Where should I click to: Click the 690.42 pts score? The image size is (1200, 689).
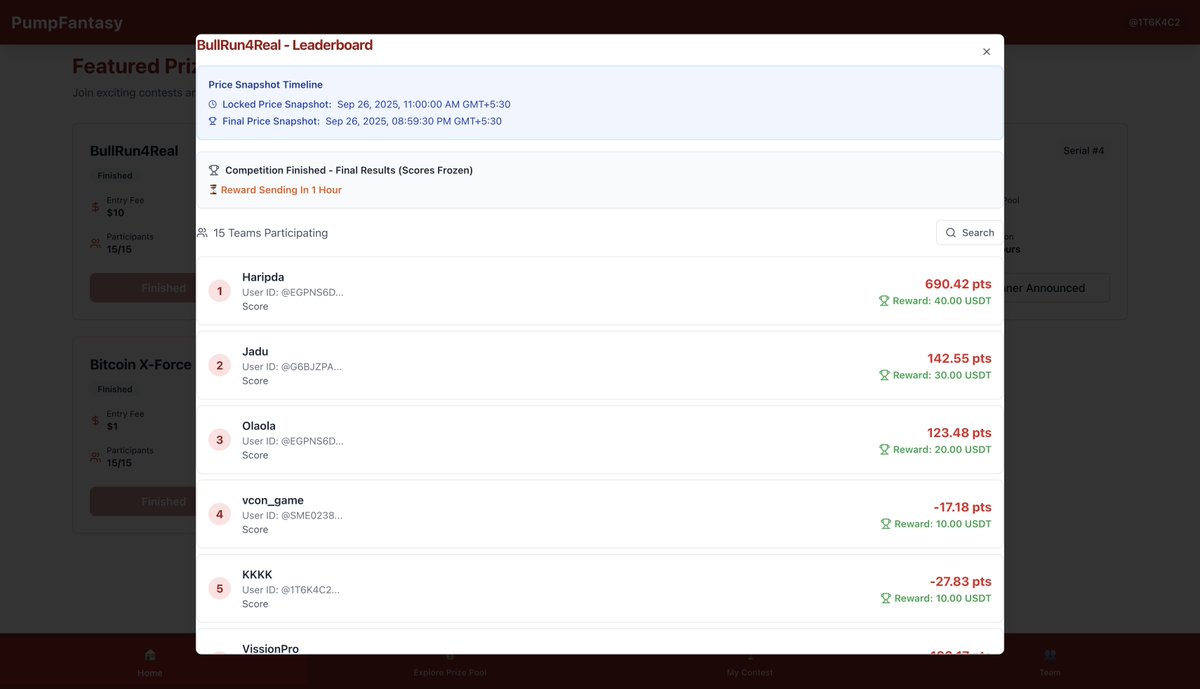[x=958, y=284]
